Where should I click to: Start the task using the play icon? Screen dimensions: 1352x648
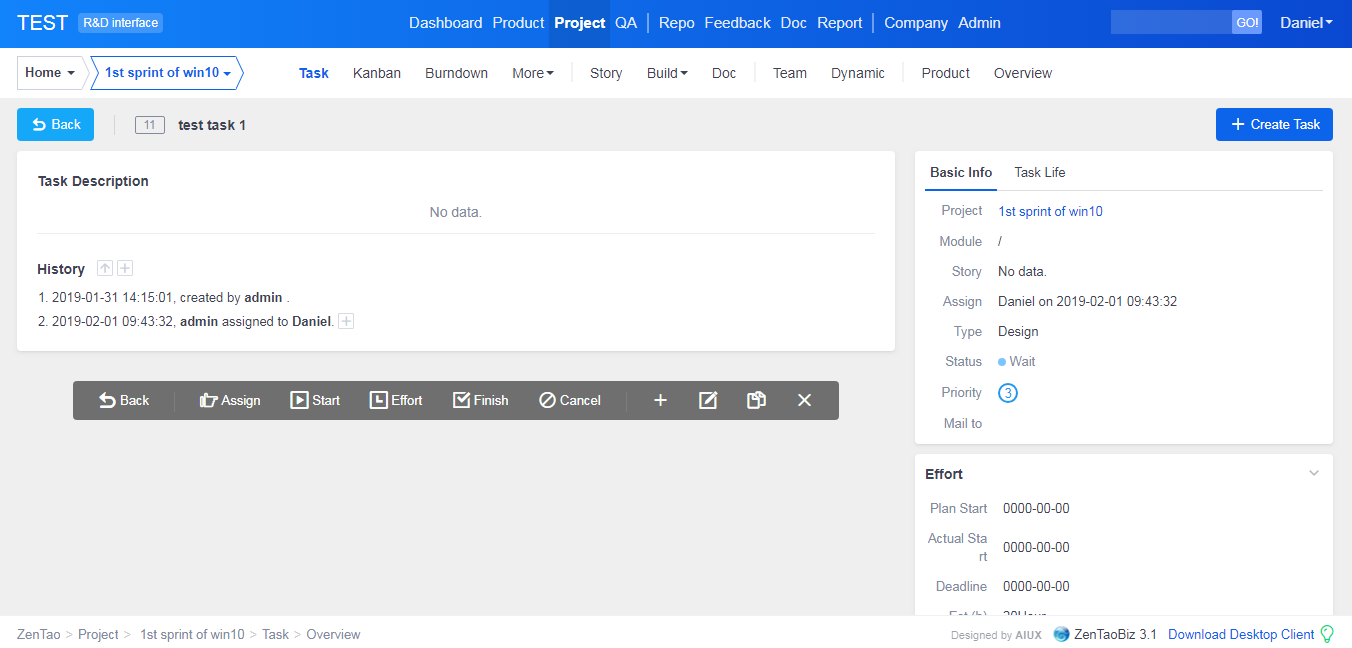click(x=299, y=400)
